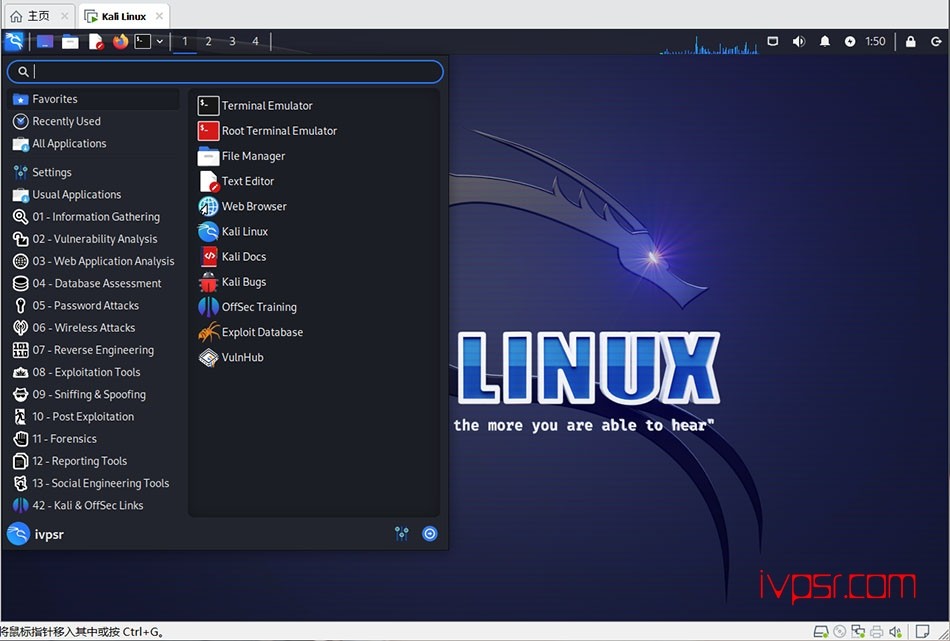
Task: Select 12 - Reporting Tools category
Action: [94, 461]
